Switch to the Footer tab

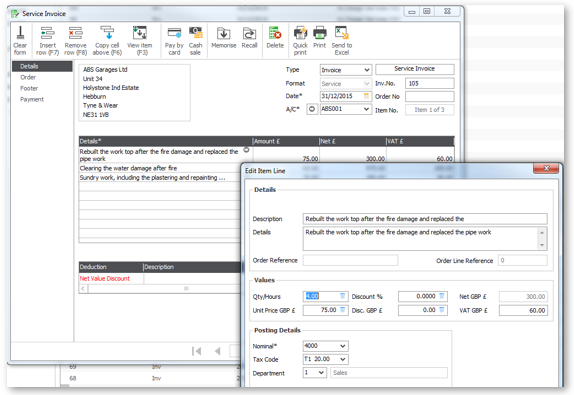tap(29, 88)
